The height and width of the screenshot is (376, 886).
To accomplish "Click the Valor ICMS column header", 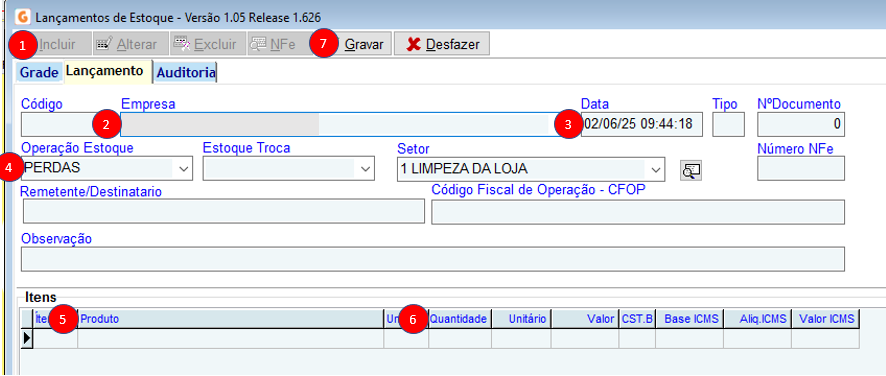I will click(826, 319).
